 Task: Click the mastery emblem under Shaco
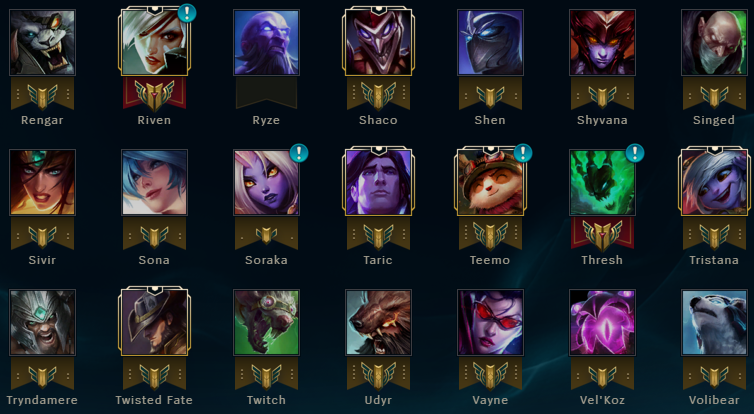tap(378, 95)
